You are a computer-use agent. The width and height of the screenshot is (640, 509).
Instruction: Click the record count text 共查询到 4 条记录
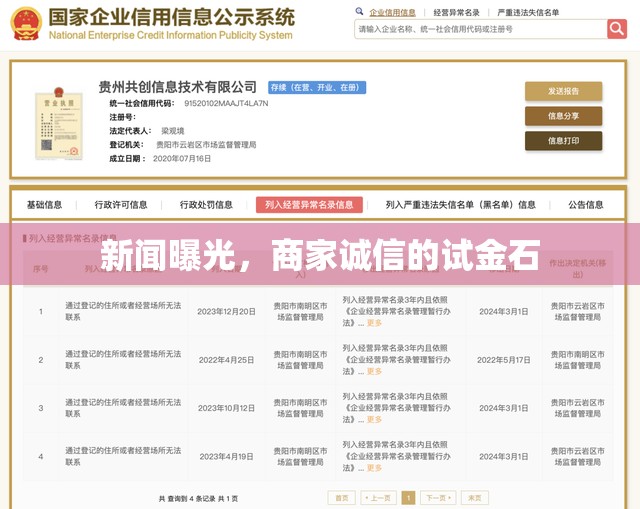click(187, 498)
